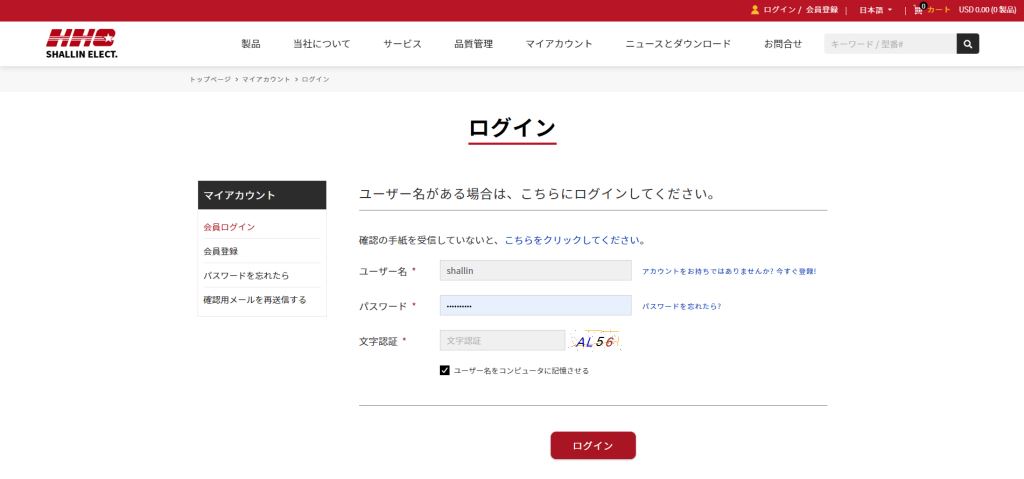This screenshot has width=1024, height=479.
Task: Toggle remember username checkbox
Action: coord(445,371)
